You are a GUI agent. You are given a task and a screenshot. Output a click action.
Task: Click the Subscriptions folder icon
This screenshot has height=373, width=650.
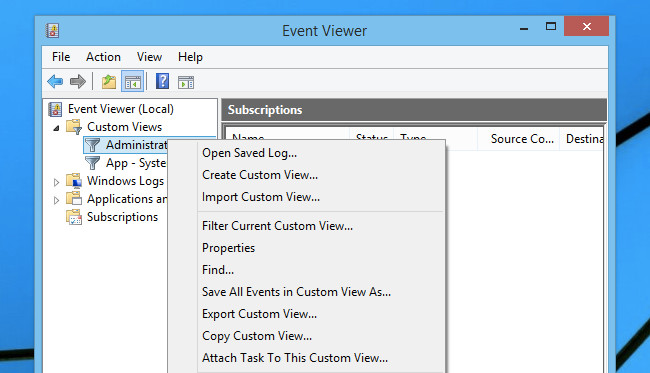coord(74,217)
